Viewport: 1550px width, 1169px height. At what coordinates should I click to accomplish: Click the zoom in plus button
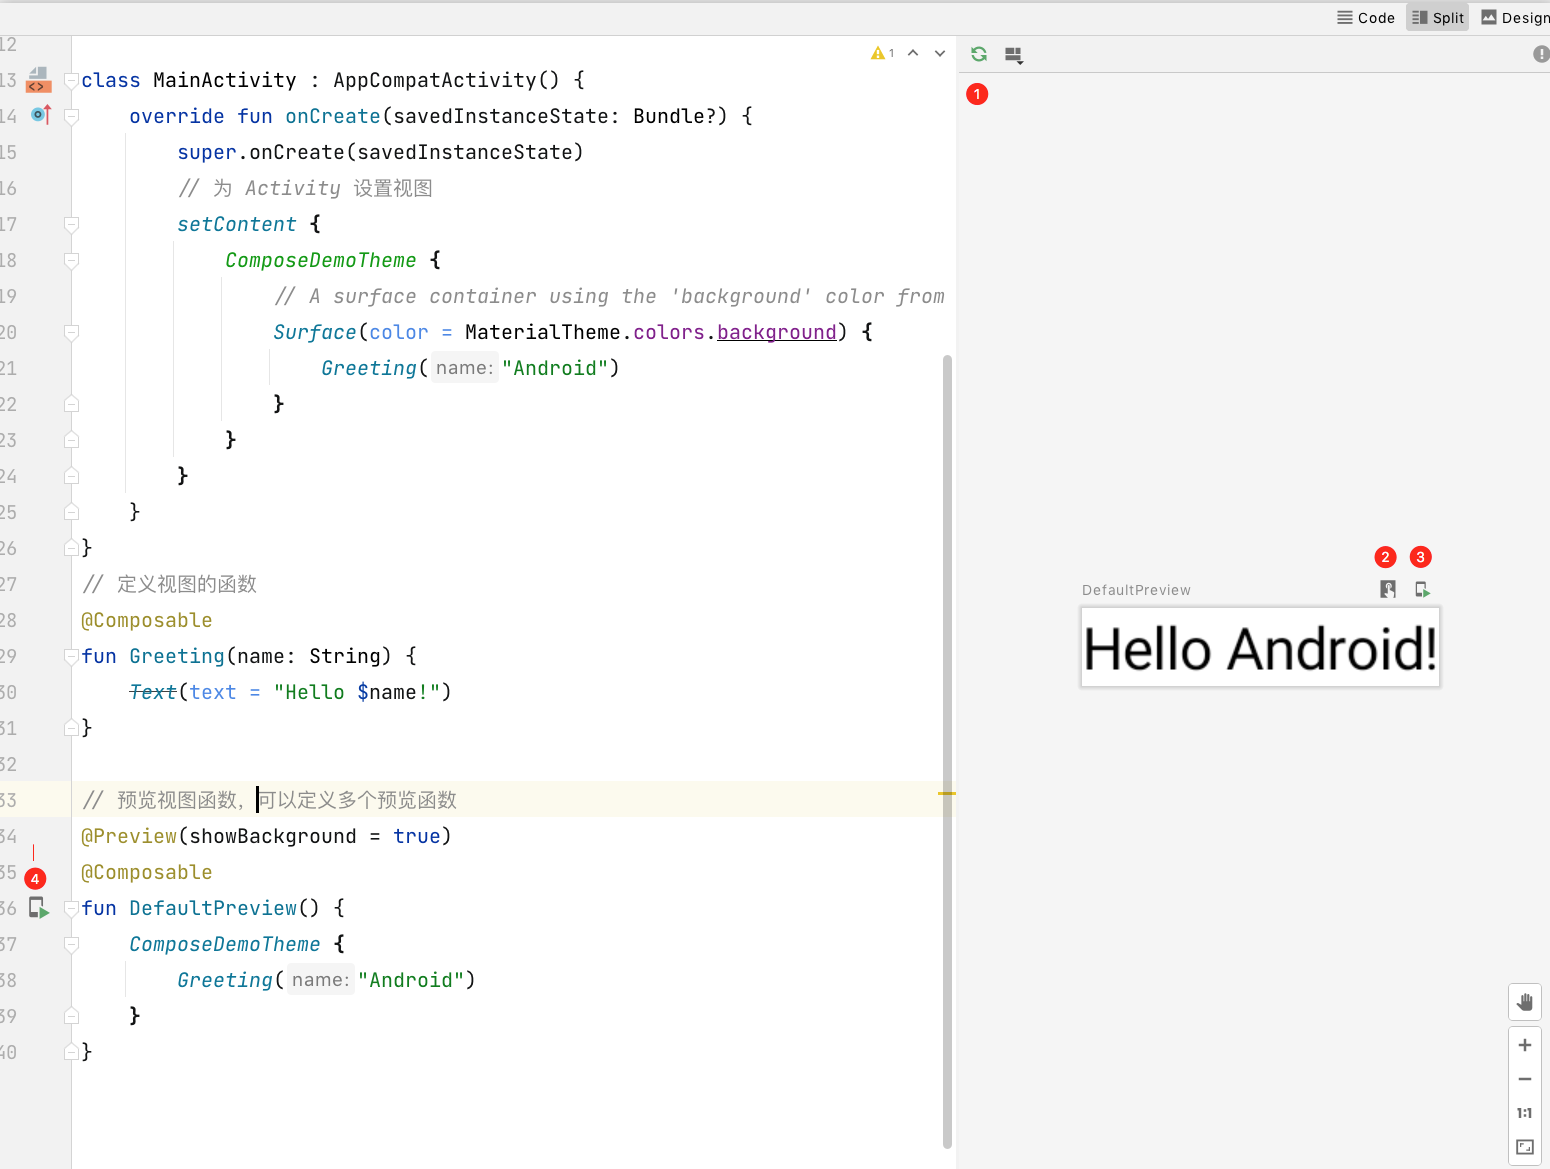(x=1525, y=1045)
